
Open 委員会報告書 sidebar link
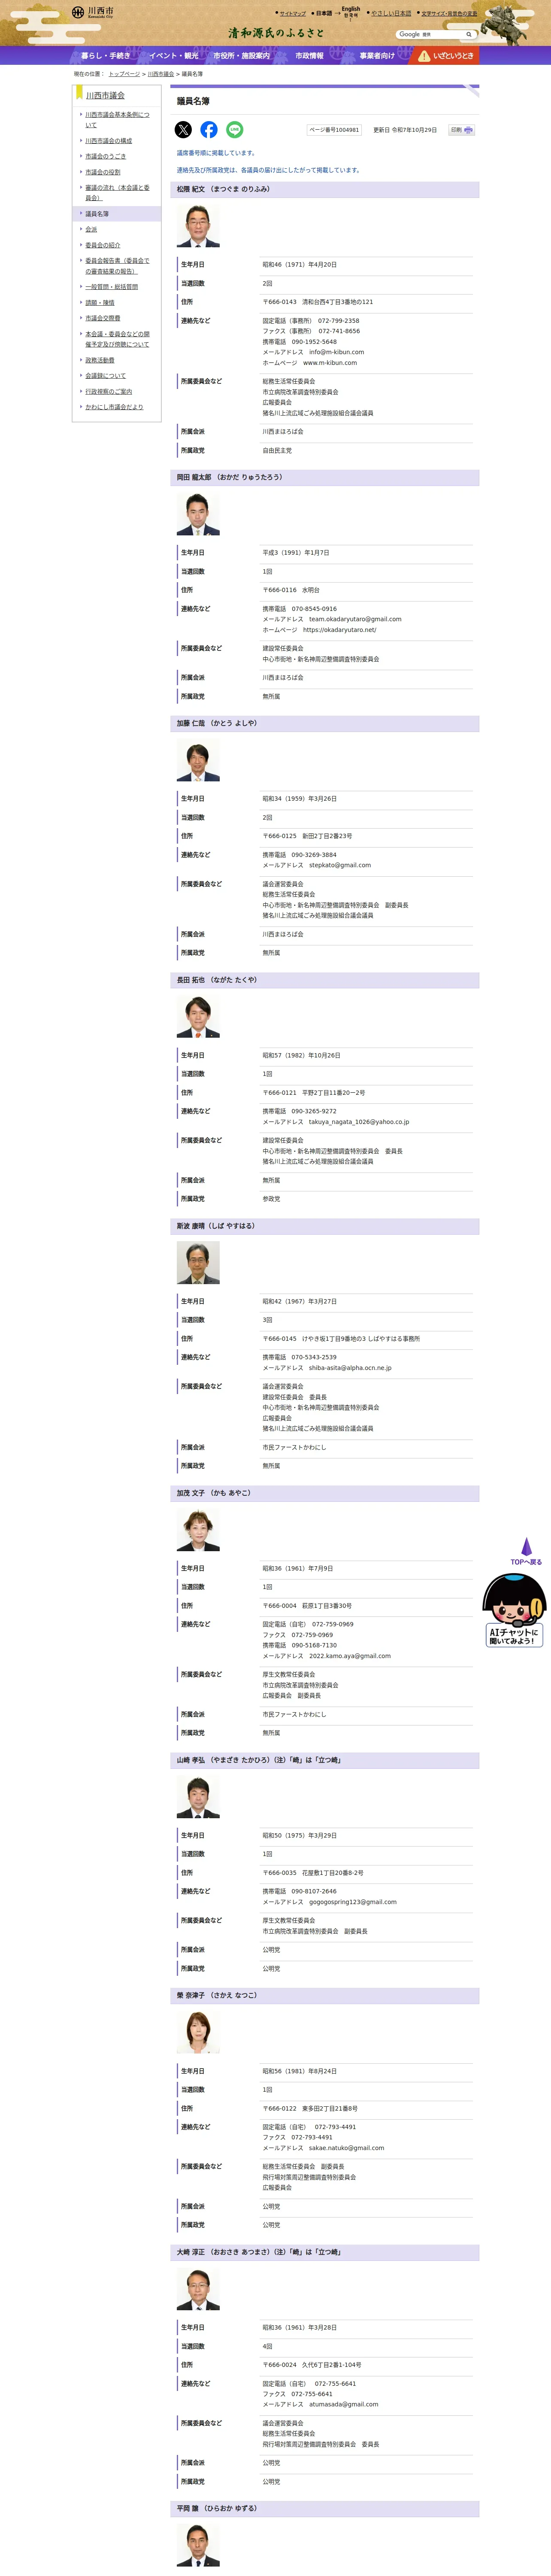(117, 266)
